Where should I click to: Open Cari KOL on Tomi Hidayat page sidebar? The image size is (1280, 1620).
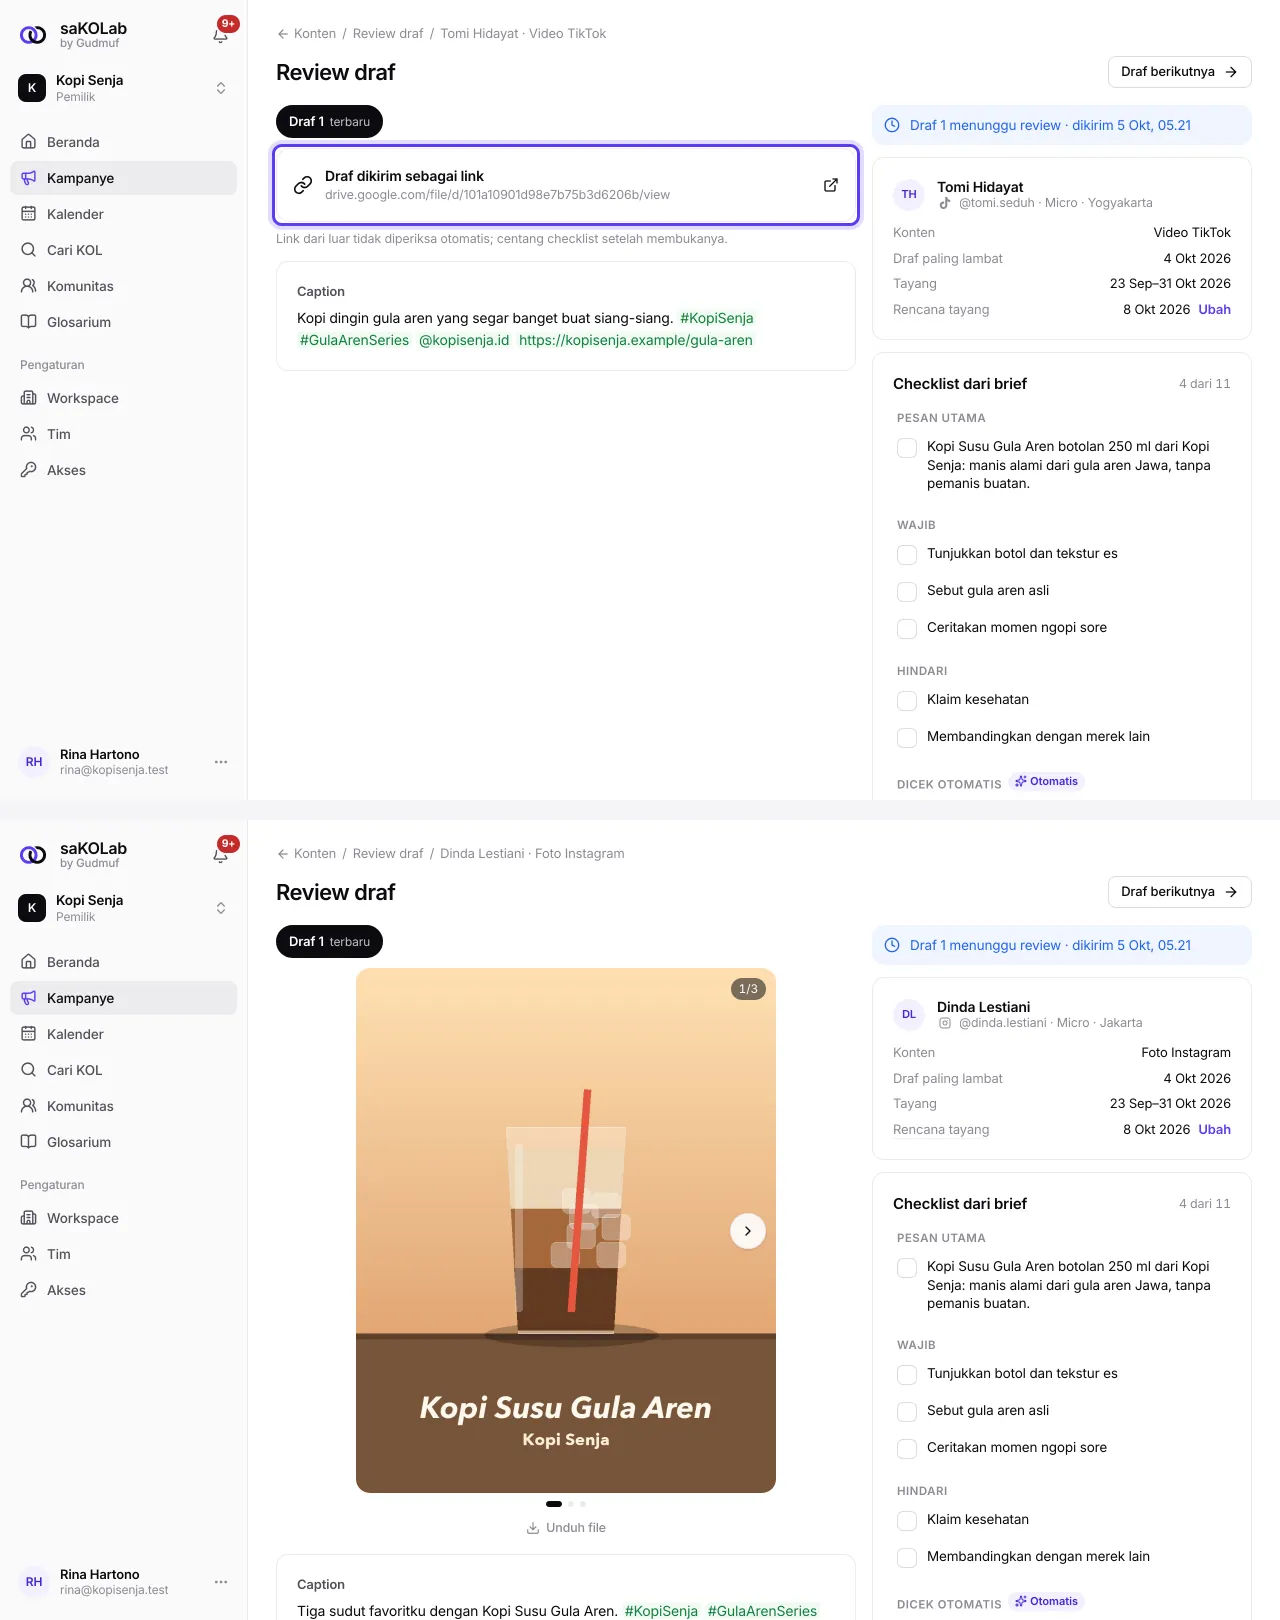tap(123, 250)
